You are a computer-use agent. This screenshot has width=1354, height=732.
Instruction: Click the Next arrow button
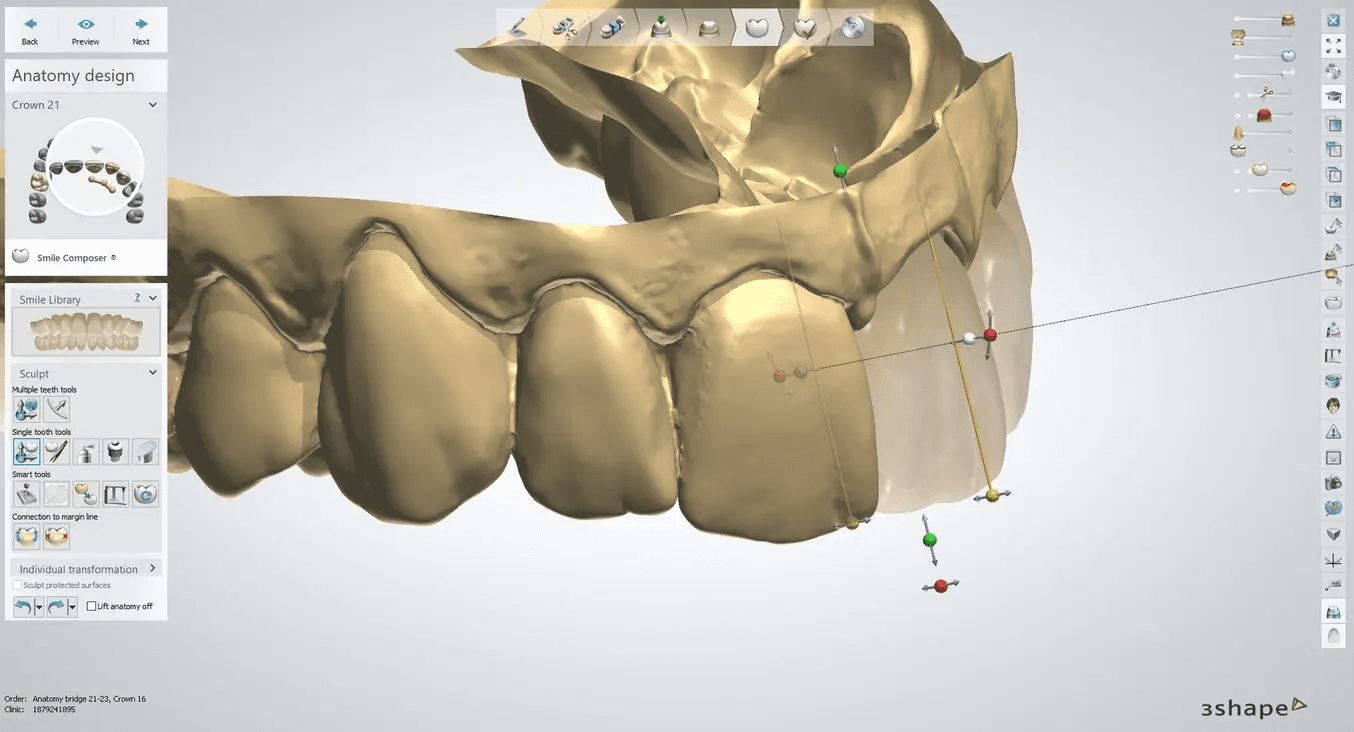(x=141, y=30)
